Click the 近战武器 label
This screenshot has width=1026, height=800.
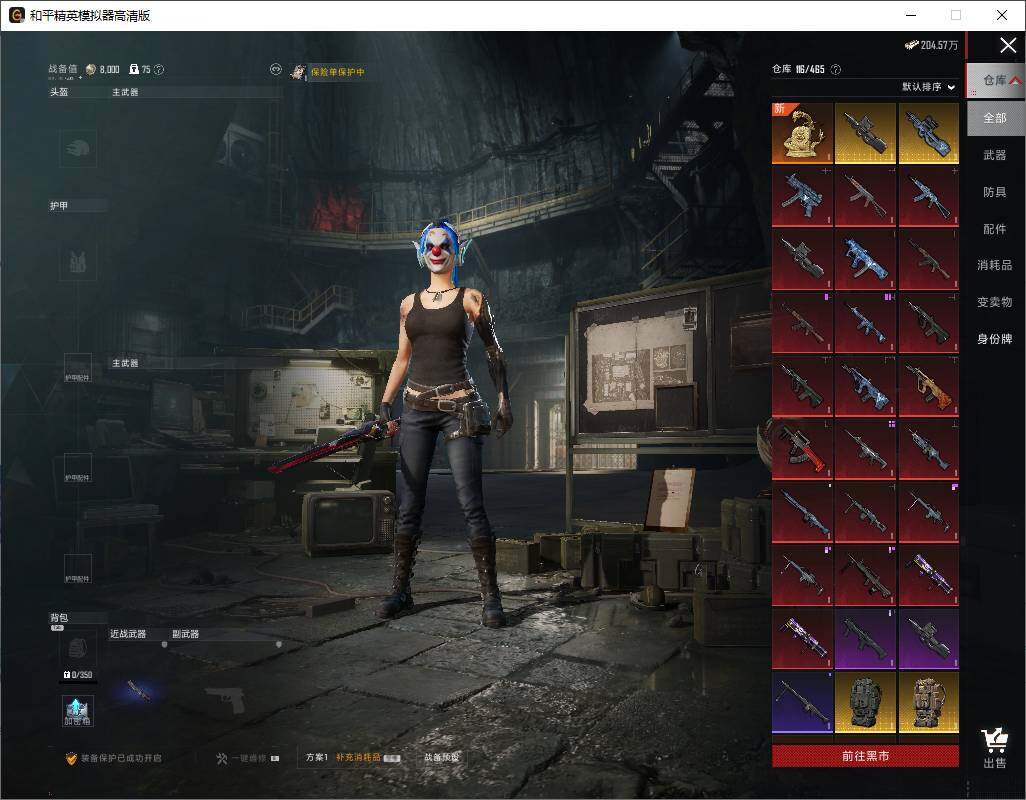pos(128,634)
